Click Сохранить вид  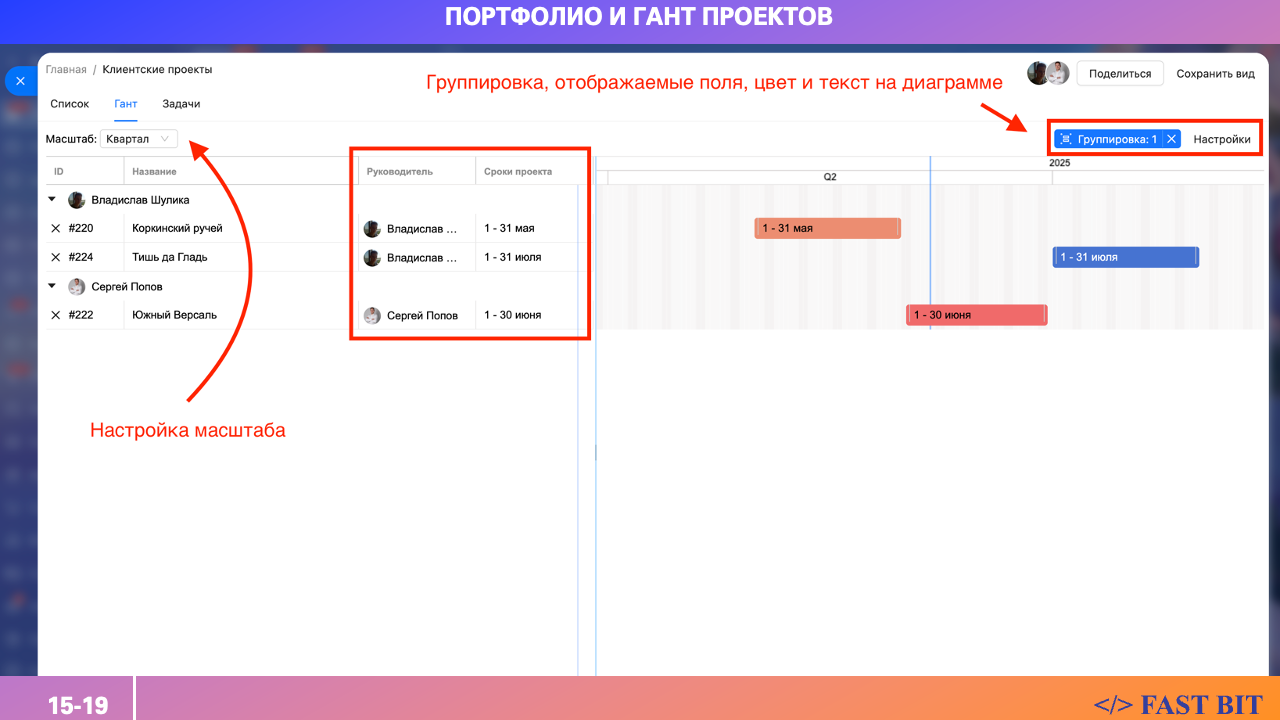[x=1215, y=74]
